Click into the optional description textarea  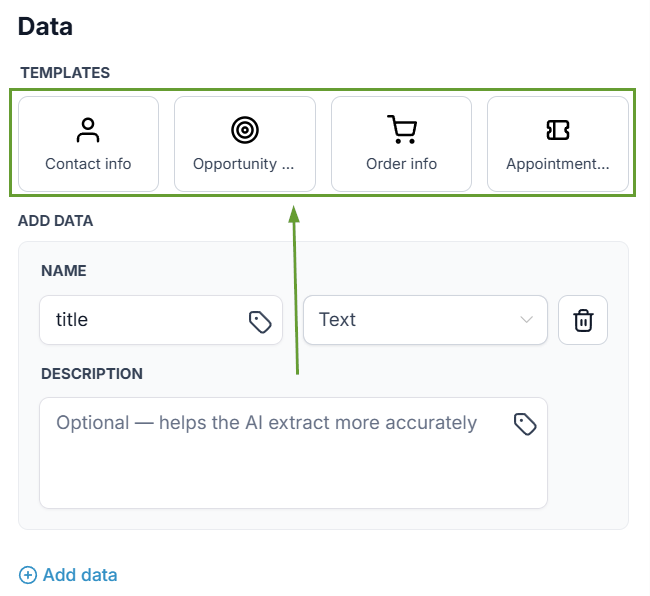coord(293,453)
